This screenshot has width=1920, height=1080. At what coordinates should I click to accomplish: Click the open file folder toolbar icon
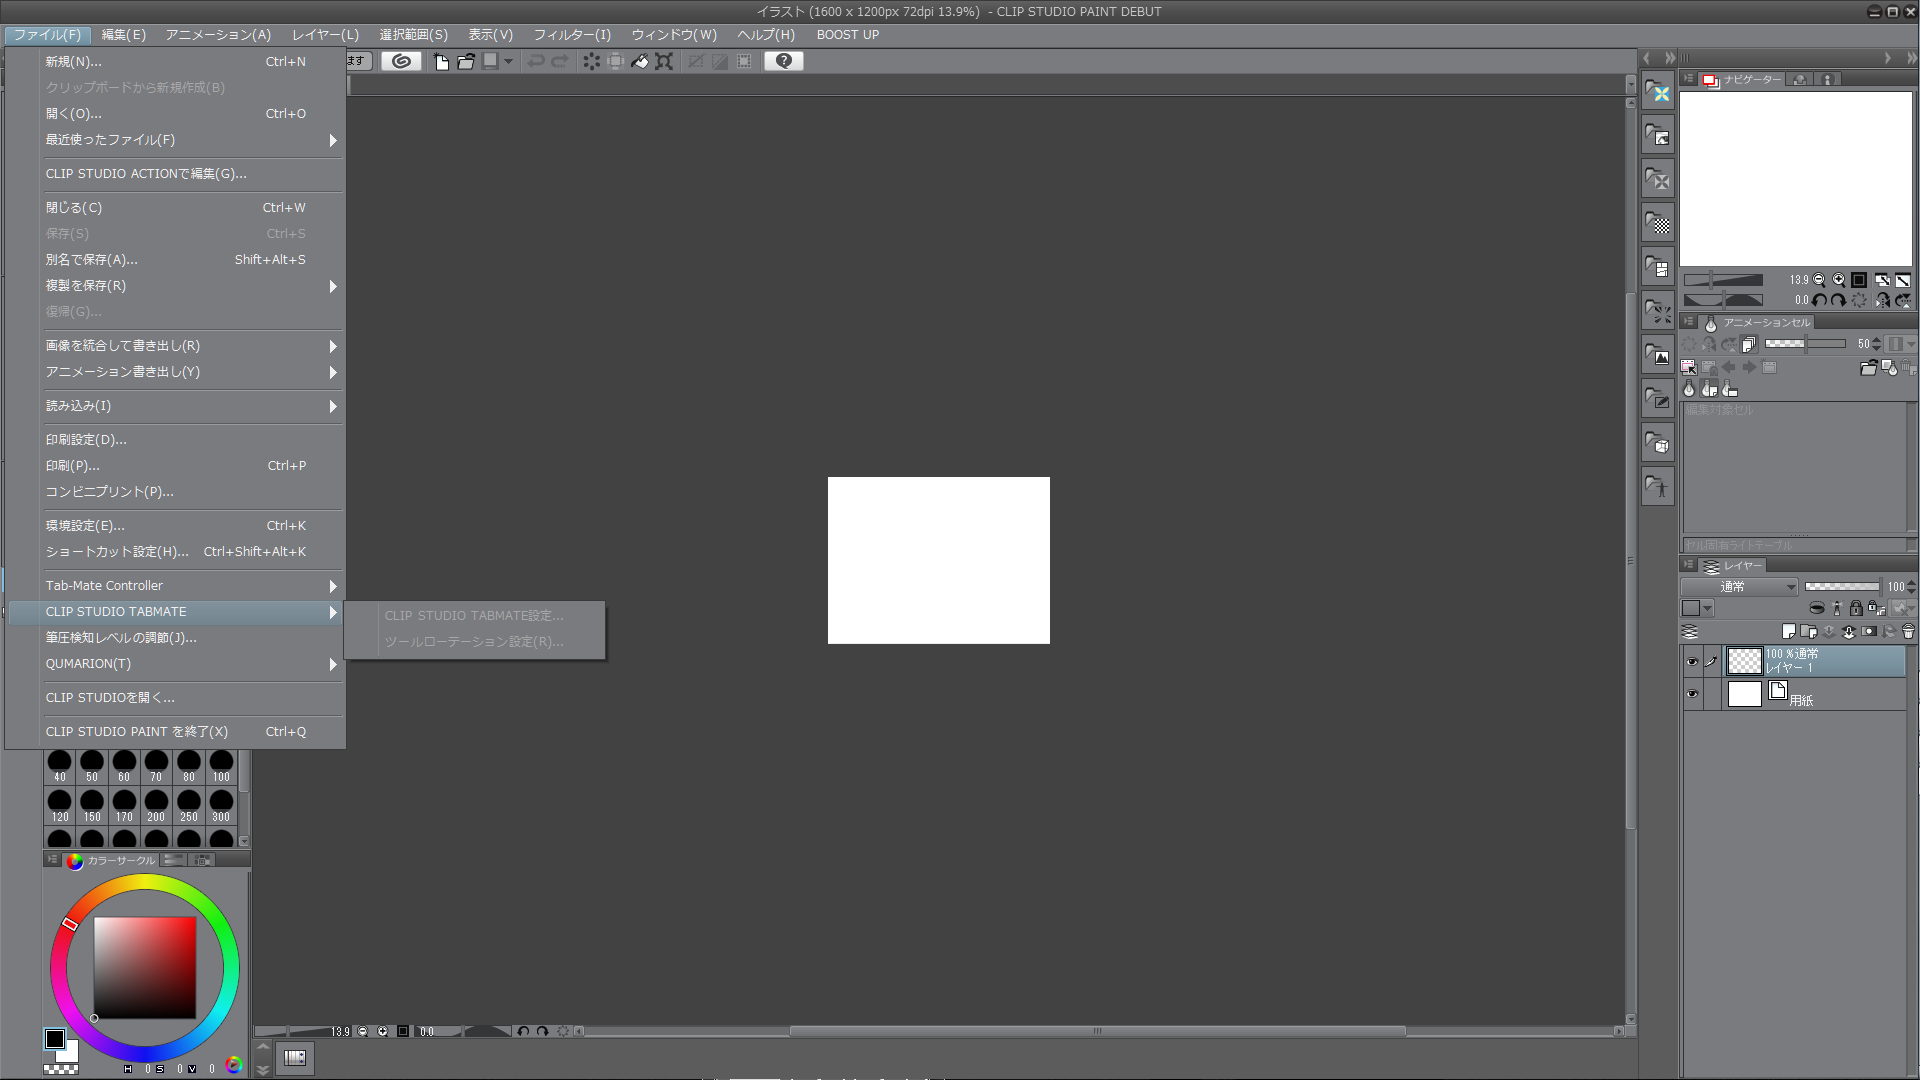pyautogui.click(x=466, y=61)
